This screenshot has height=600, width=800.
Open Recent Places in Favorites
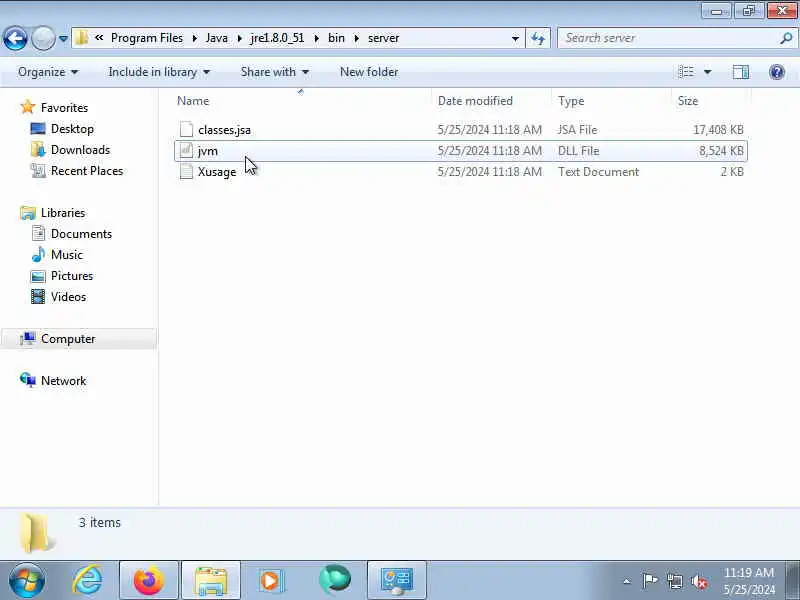[x=87, y=170]
